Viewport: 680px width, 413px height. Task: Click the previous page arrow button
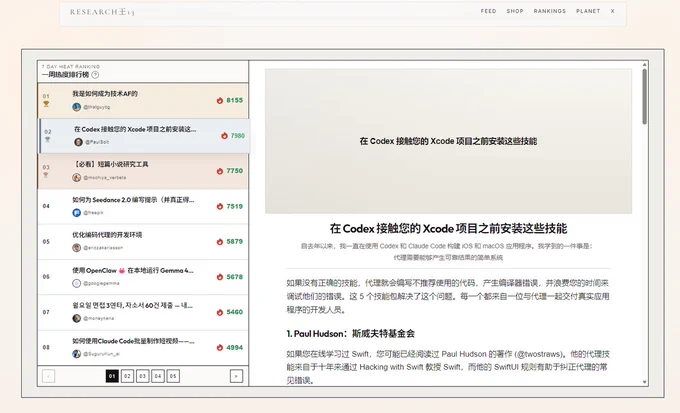click(x=48, y=376)
